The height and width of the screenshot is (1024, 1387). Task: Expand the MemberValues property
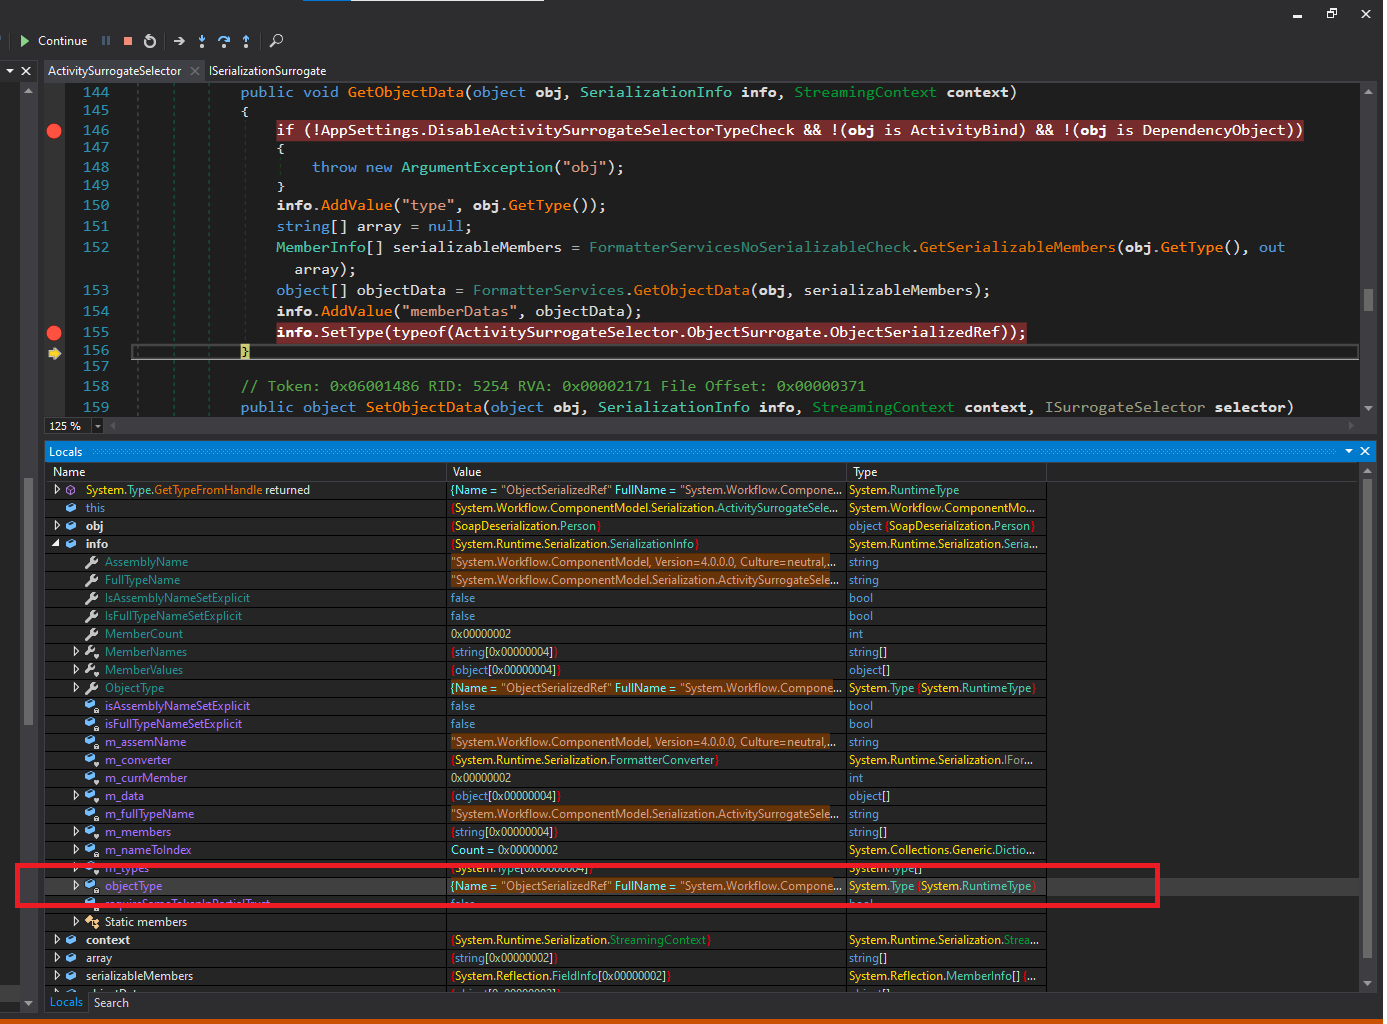[x=76, y=670]
